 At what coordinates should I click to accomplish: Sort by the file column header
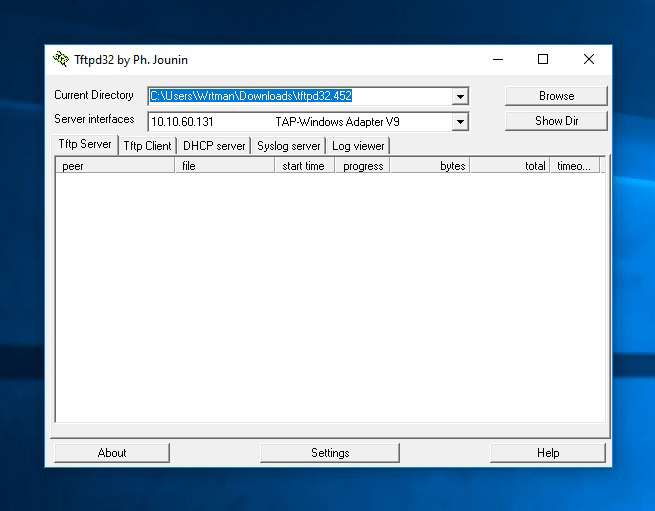pyautogui.click(x=225, y=166)
